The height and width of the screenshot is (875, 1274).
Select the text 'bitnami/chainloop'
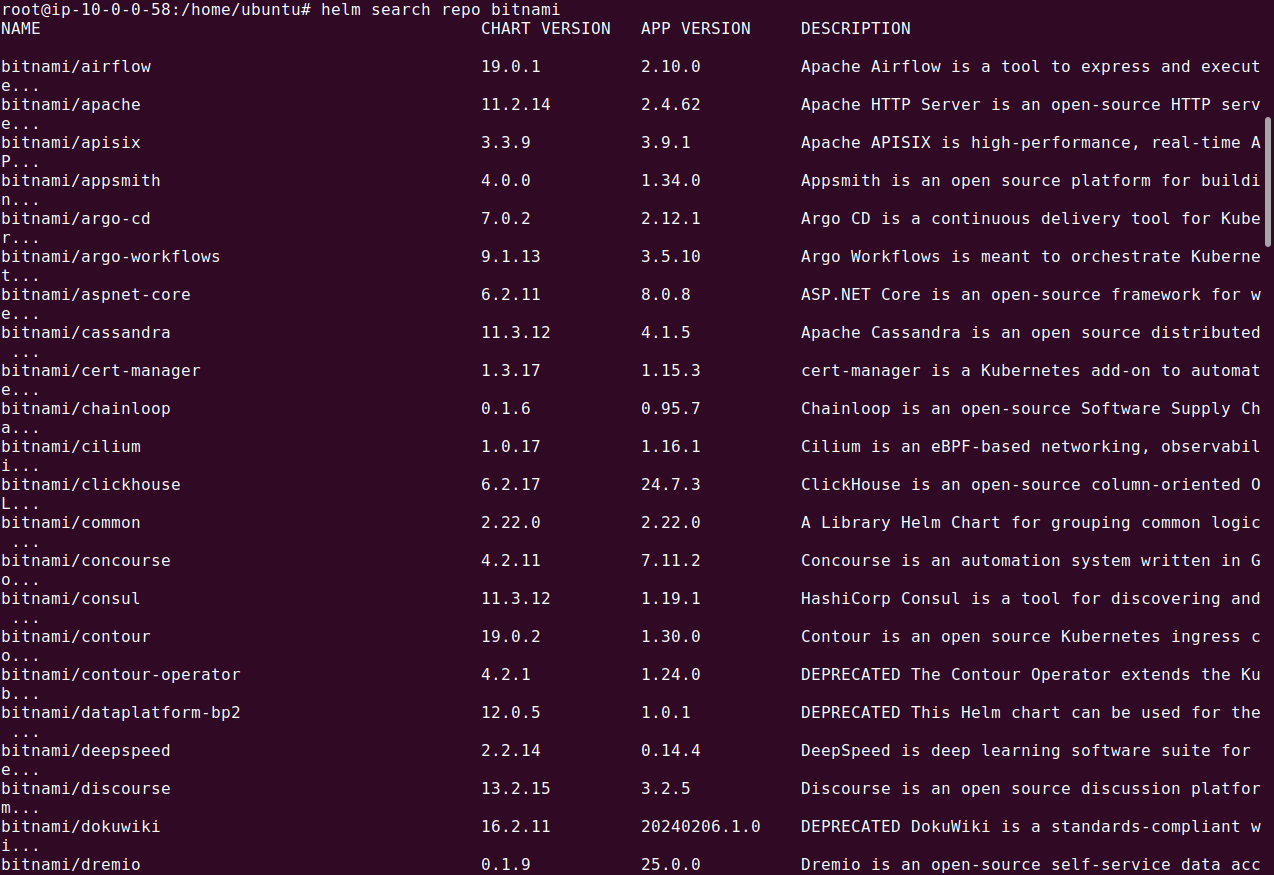pos(86,409)
